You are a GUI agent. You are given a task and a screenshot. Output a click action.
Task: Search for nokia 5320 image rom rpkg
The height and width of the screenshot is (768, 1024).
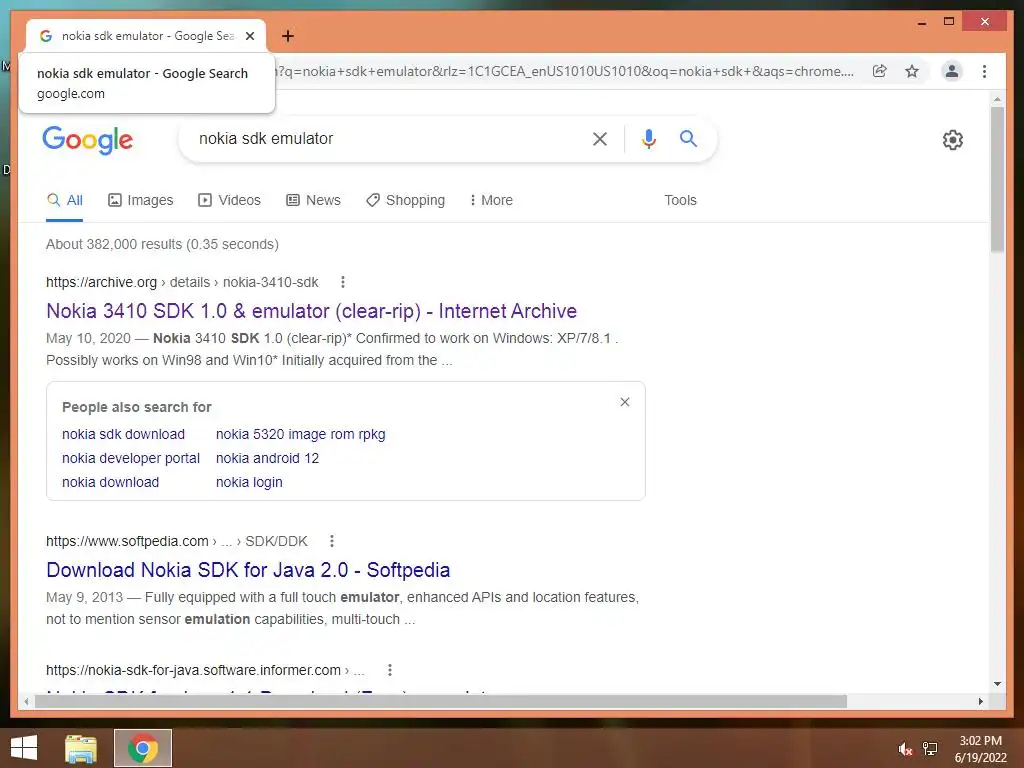point(300,434)
